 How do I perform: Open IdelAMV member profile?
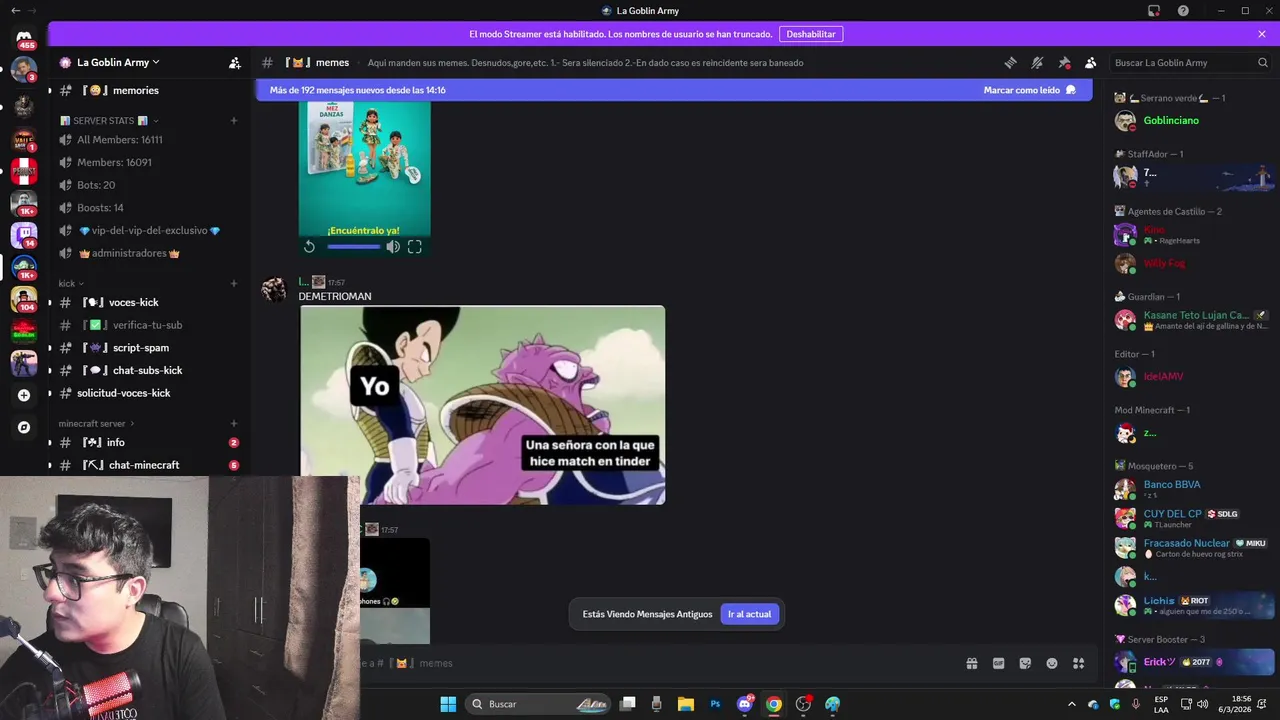click(x=1193, y=377)
